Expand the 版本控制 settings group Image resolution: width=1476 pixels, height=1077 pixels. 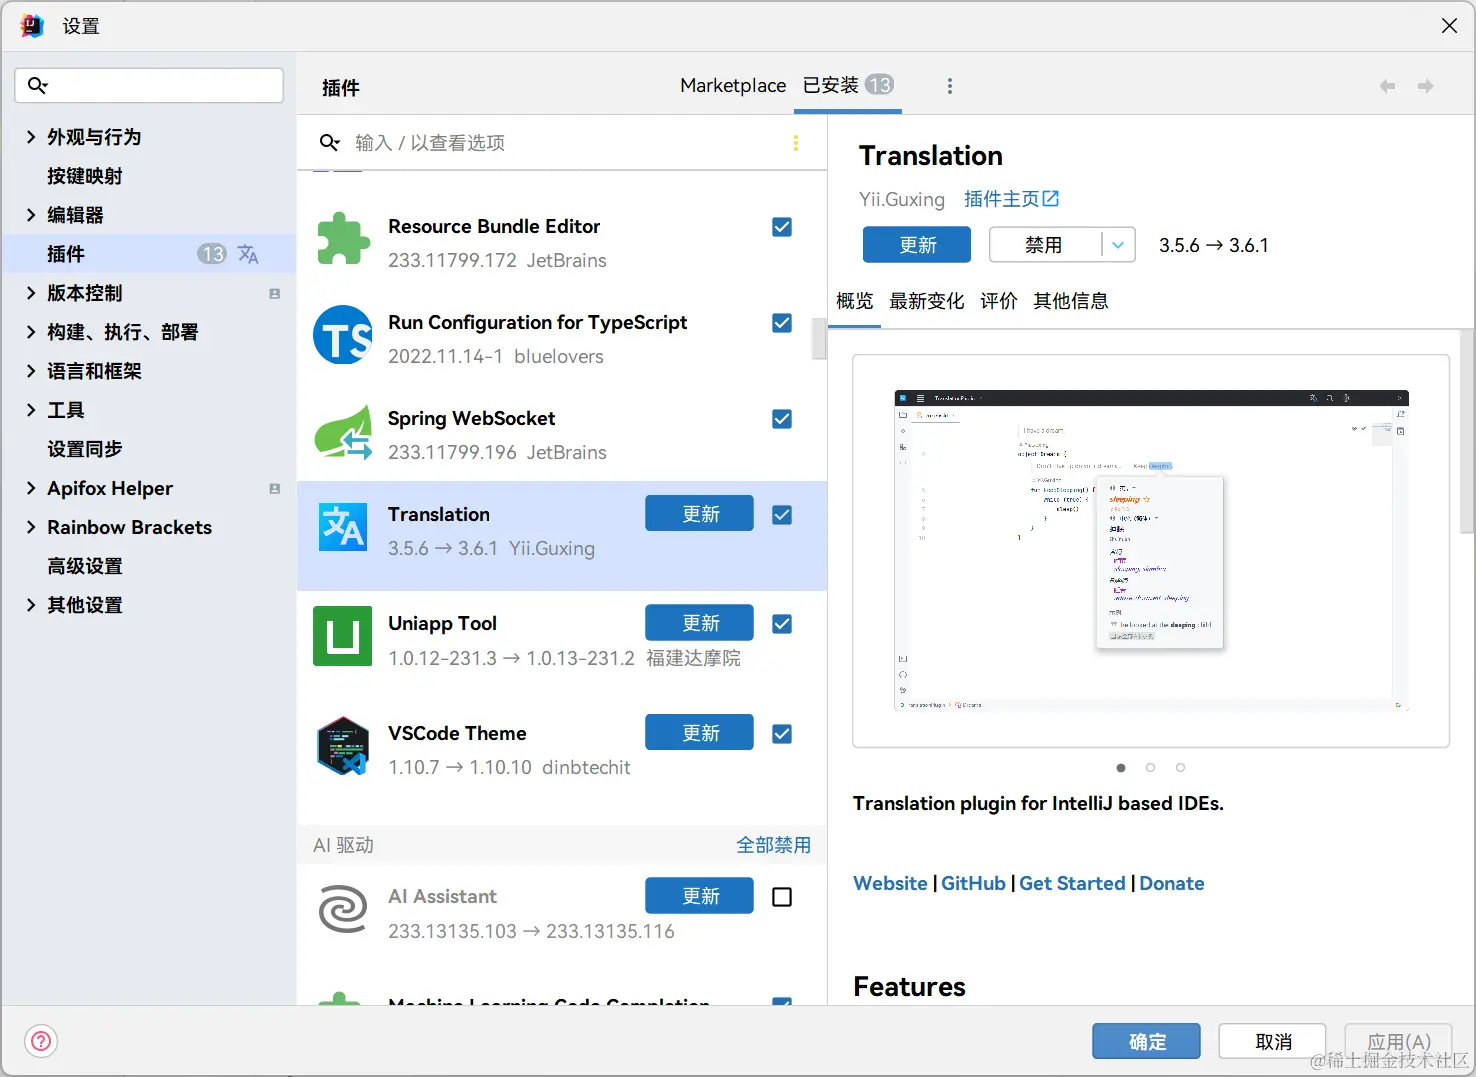point(31,293)
